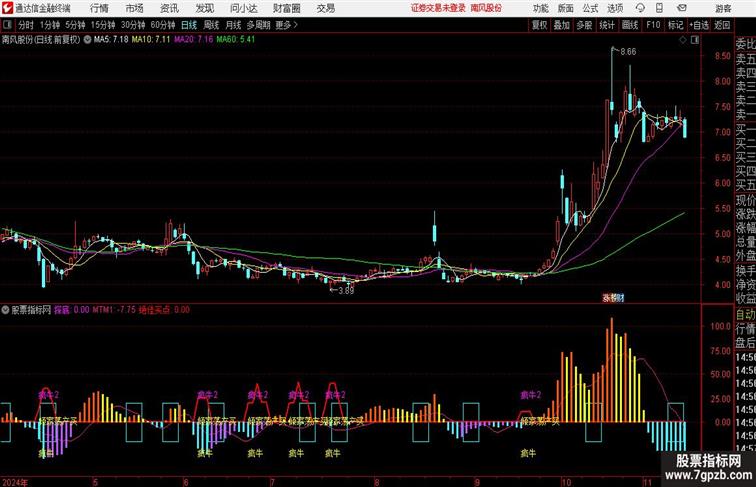This screenshot has height=487, width=756.
Task: Click the 8.50 price axis label
Action: [x=723, y=56]
